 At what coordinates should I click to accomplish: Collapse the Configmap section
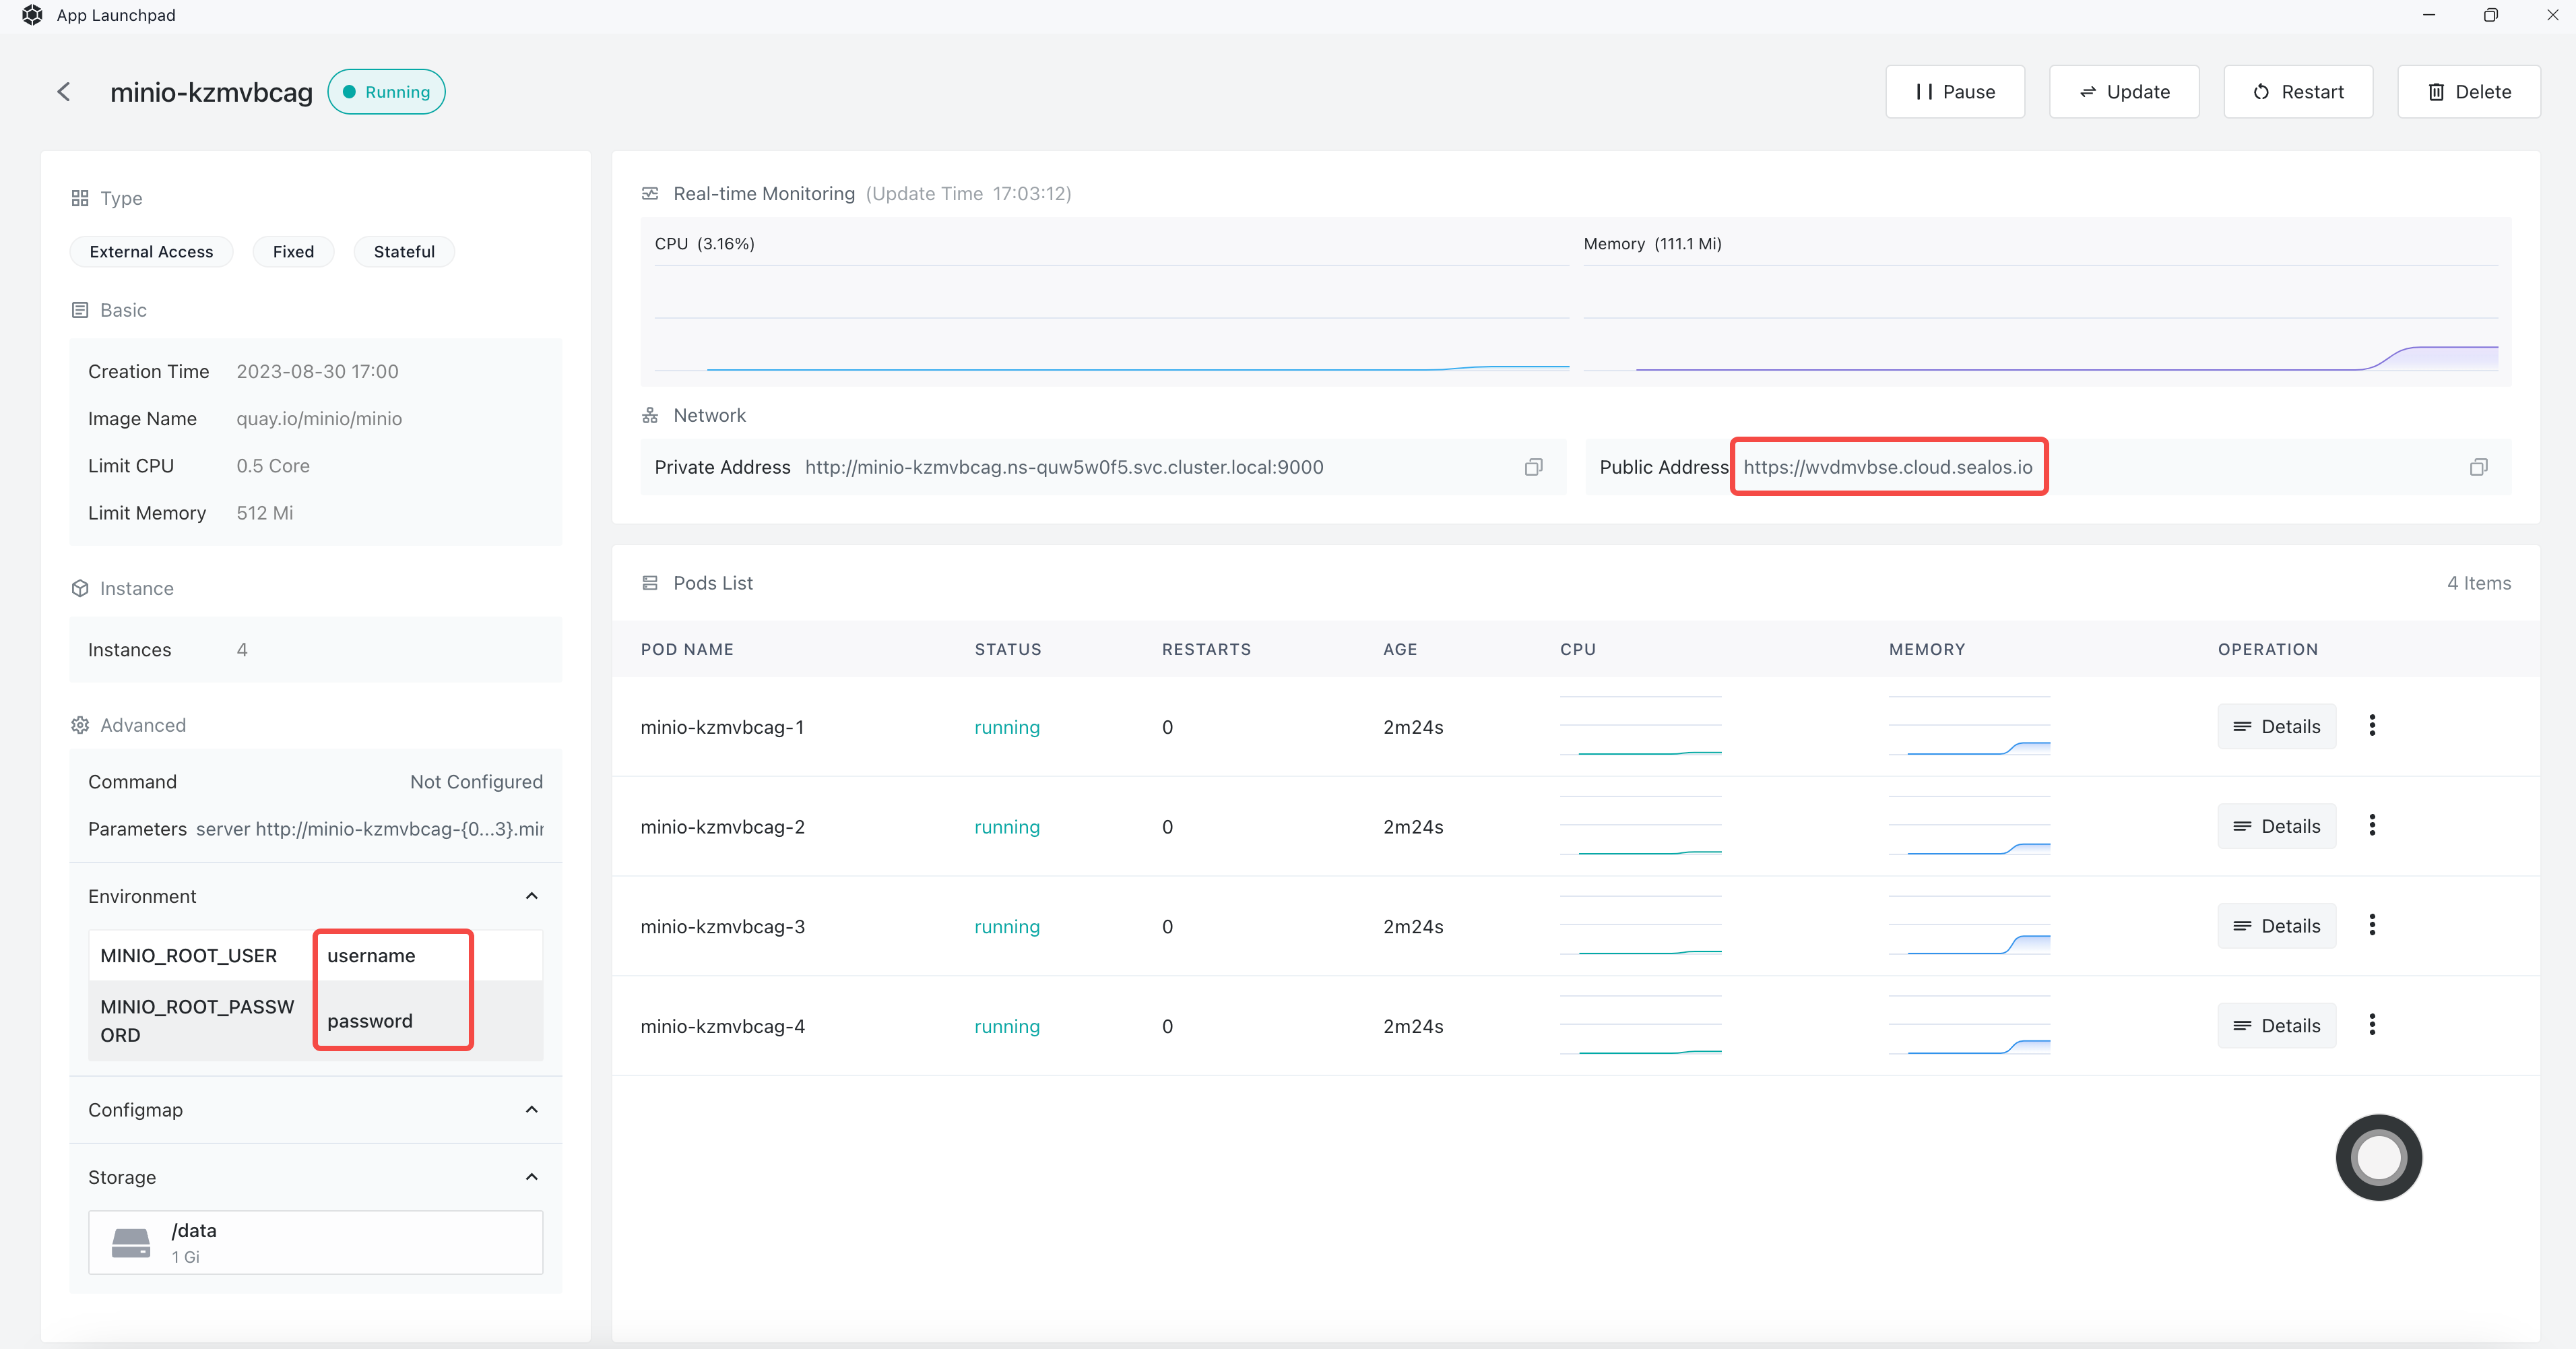[x=532, y=1110]
